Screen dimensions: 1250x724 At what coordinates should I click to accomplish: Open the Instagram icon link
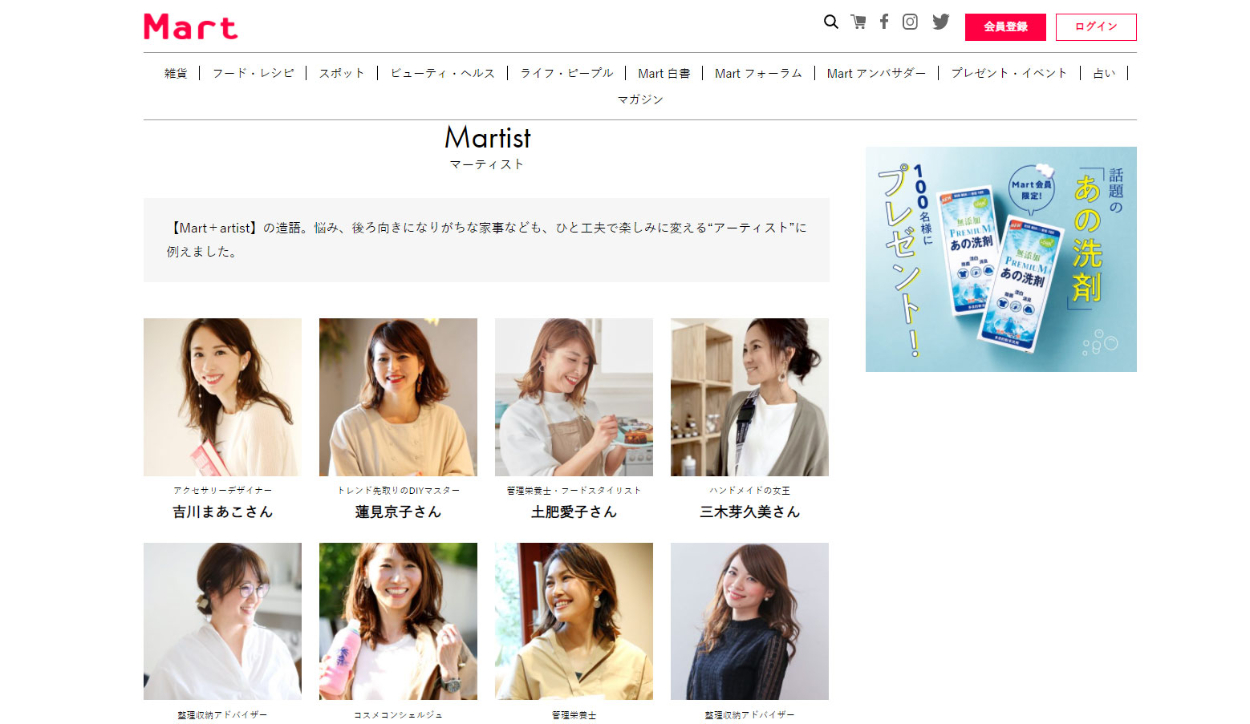click(x=910, y=22)
